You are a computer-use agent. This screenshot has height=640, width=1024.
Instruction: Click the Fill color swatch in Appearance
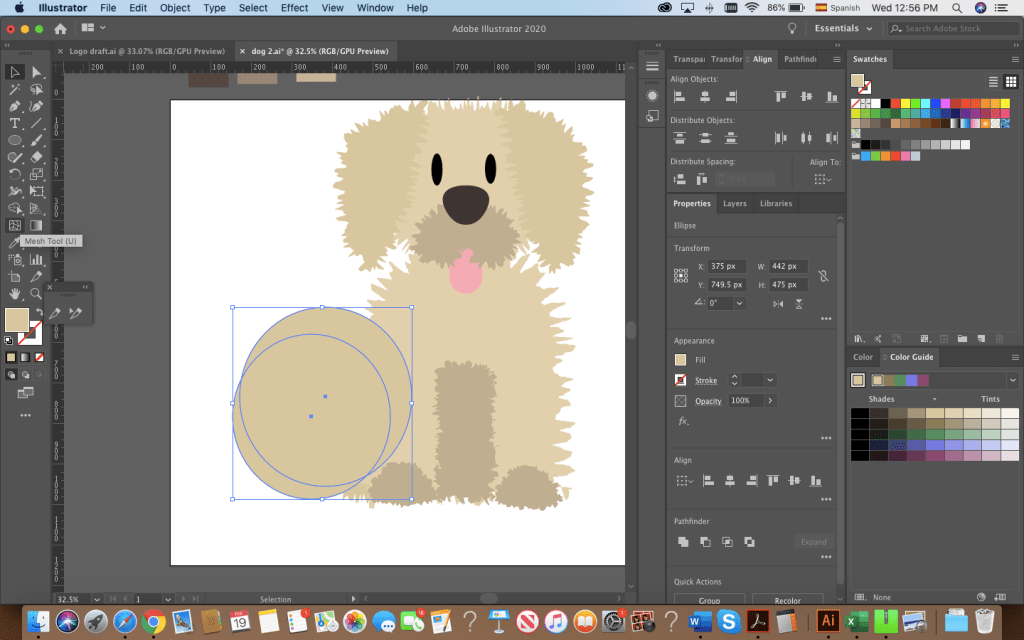pos(681,360)
